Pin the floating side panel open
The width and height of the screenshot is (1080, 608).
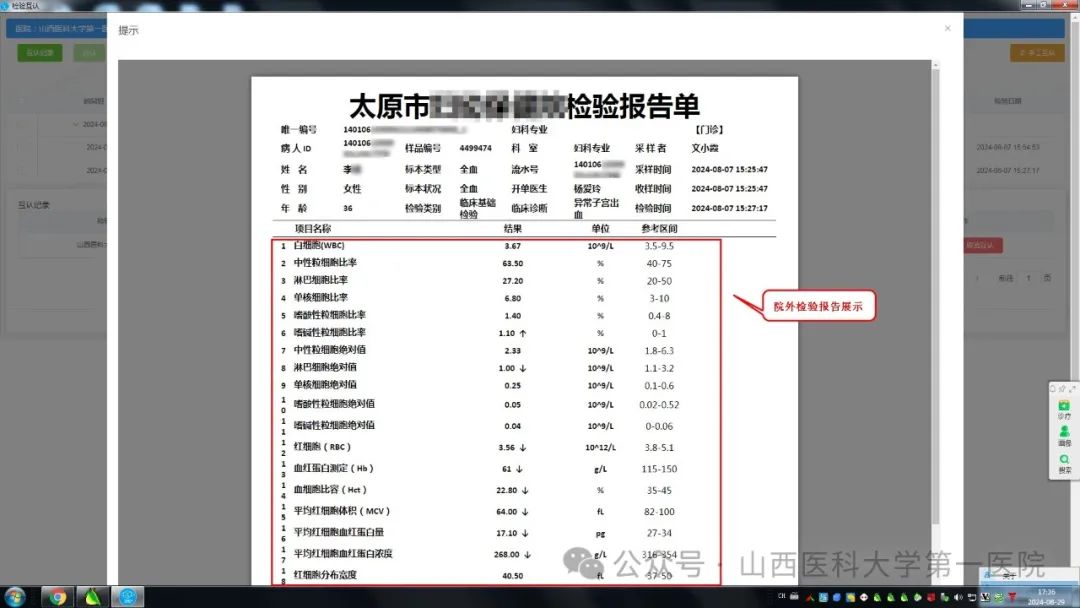[x=1062, y=388]
